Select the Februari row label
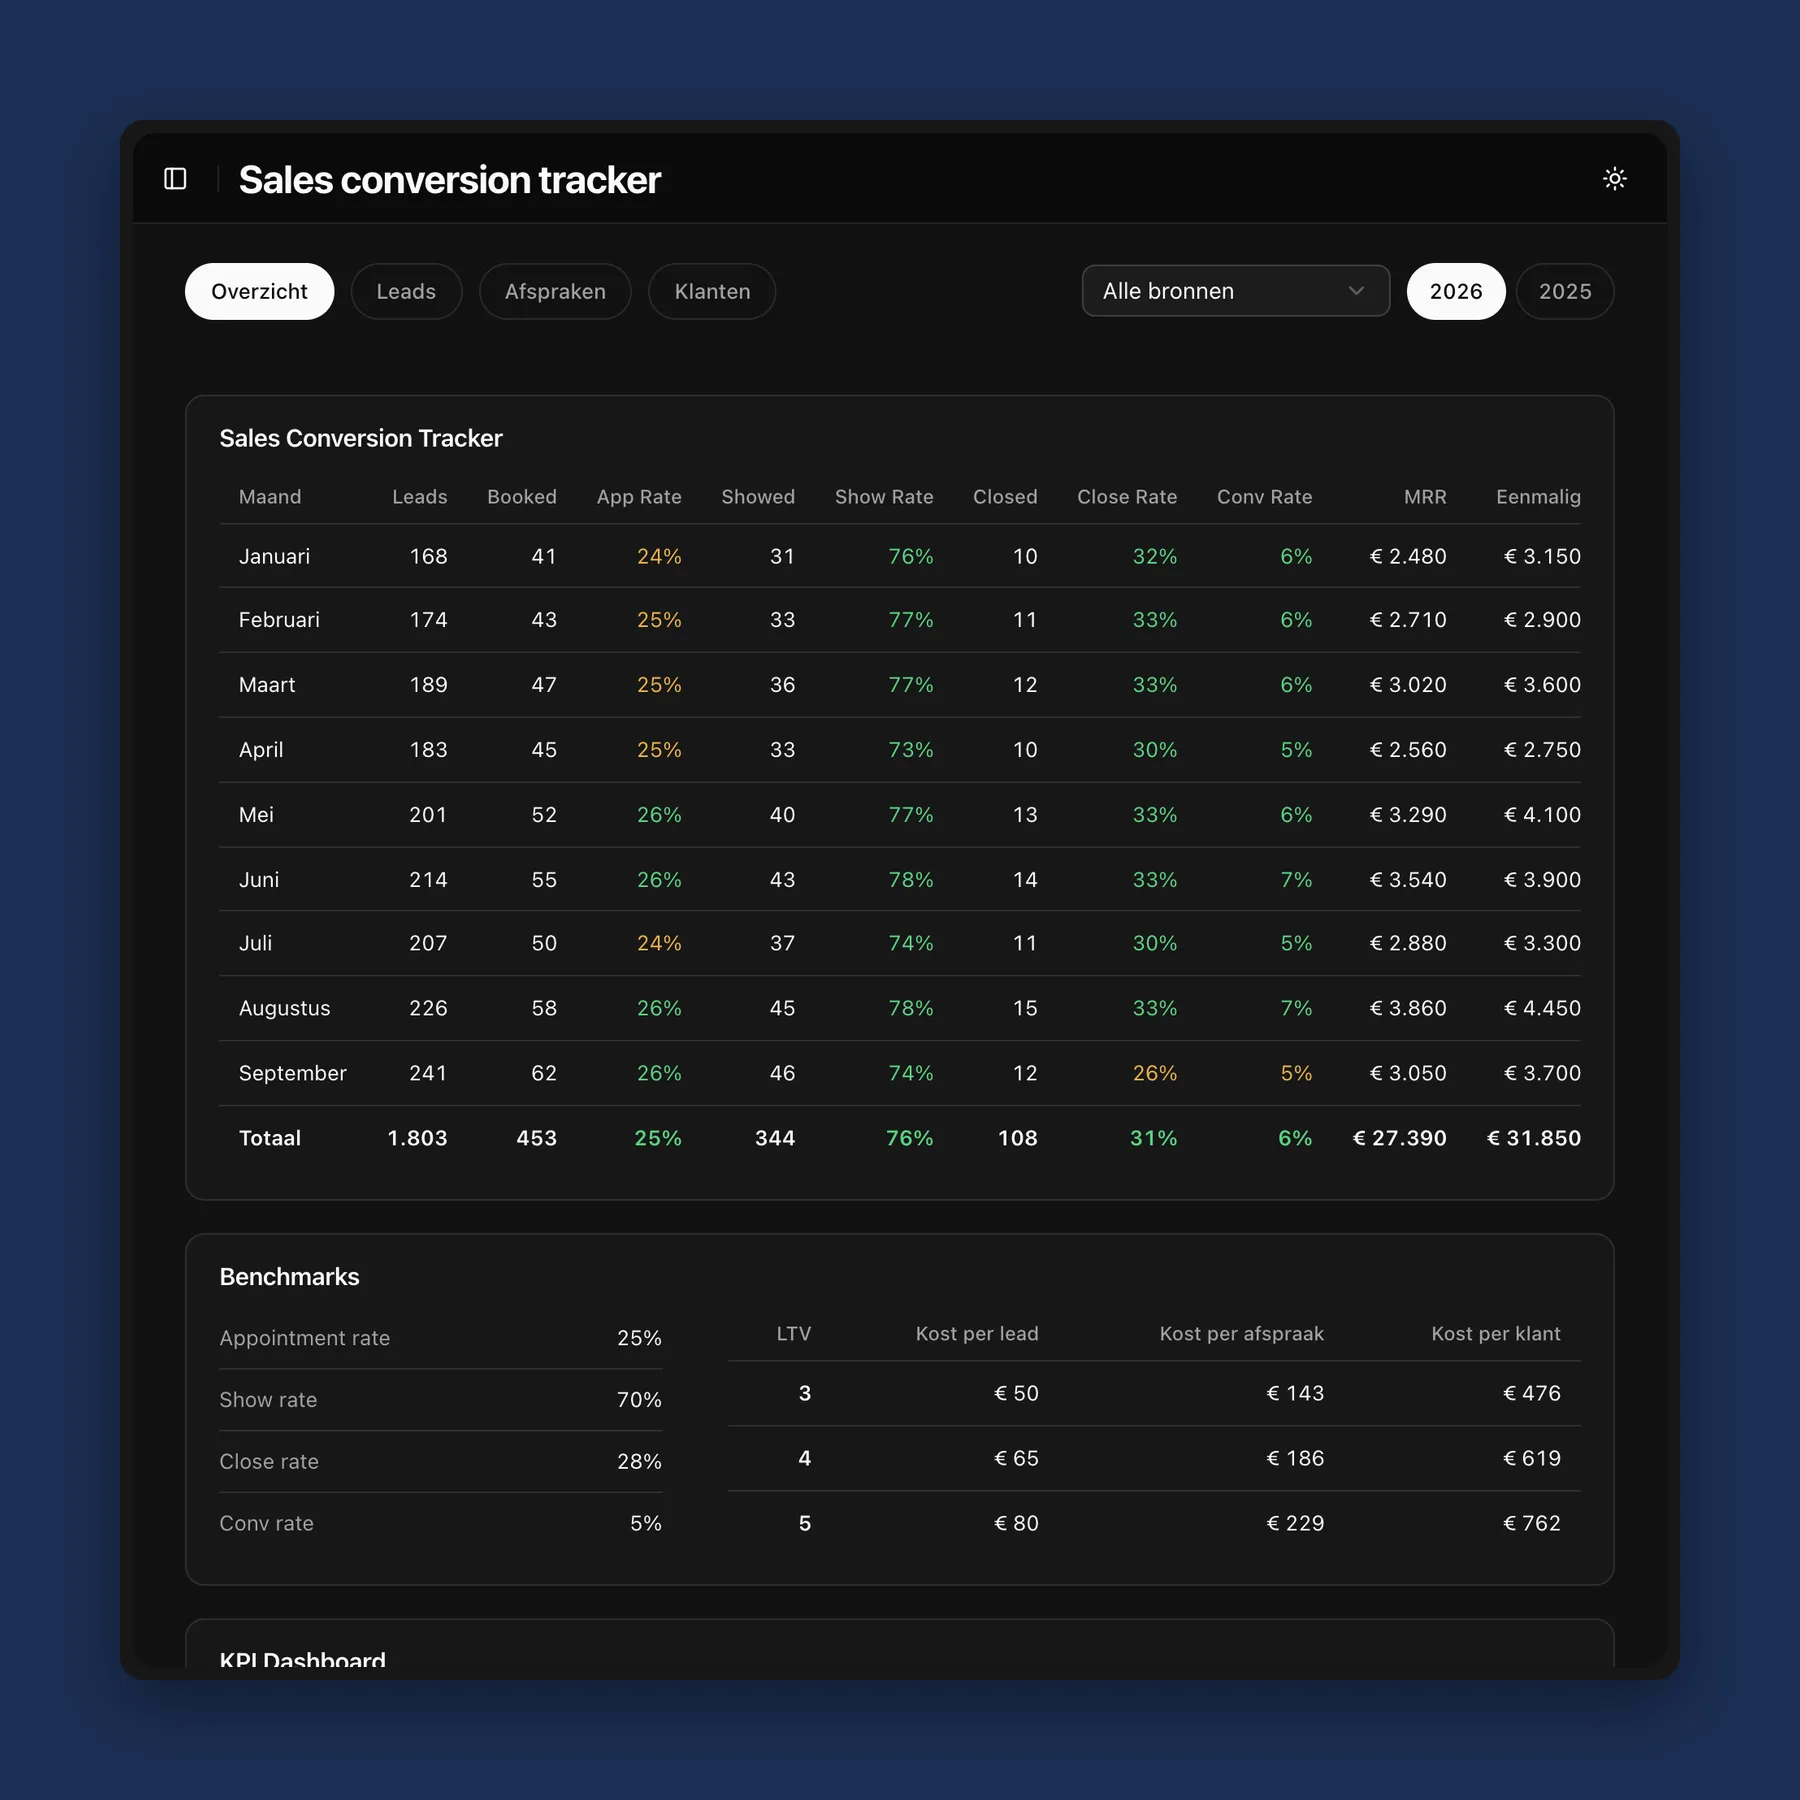Viewport: 1800px width, 1800px height. pyautogui.click(x=279, y=620)
